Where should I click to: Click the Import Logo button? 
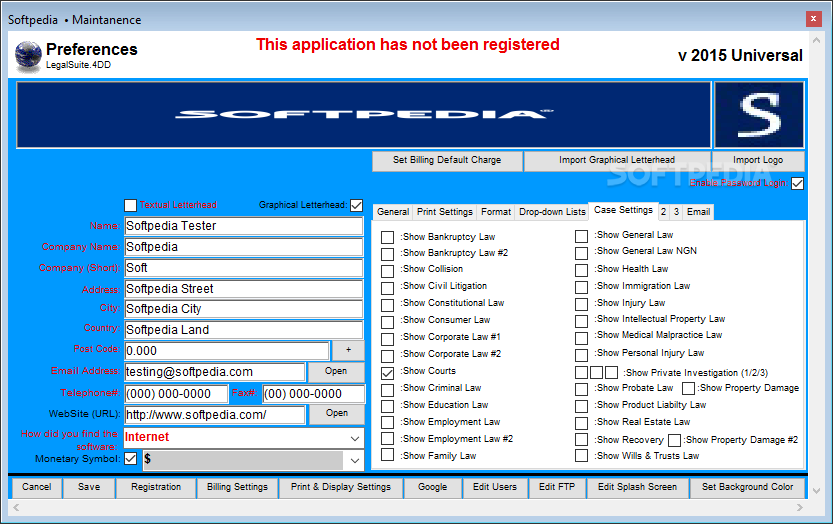pos(758,160)
